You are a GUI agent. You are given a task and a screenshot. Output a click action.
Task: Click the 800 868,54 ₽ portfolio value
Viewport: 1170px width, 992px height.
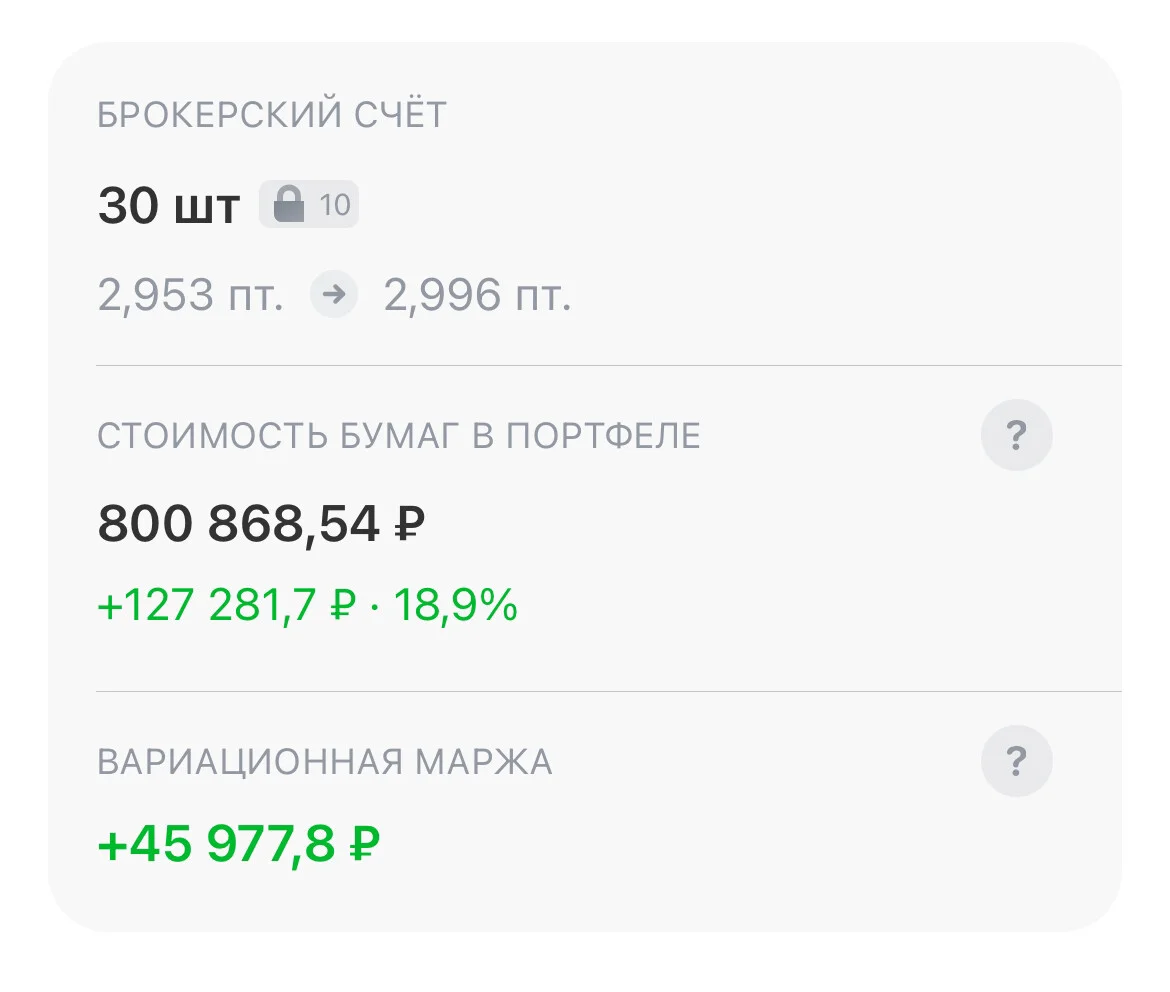click(261, 524)
